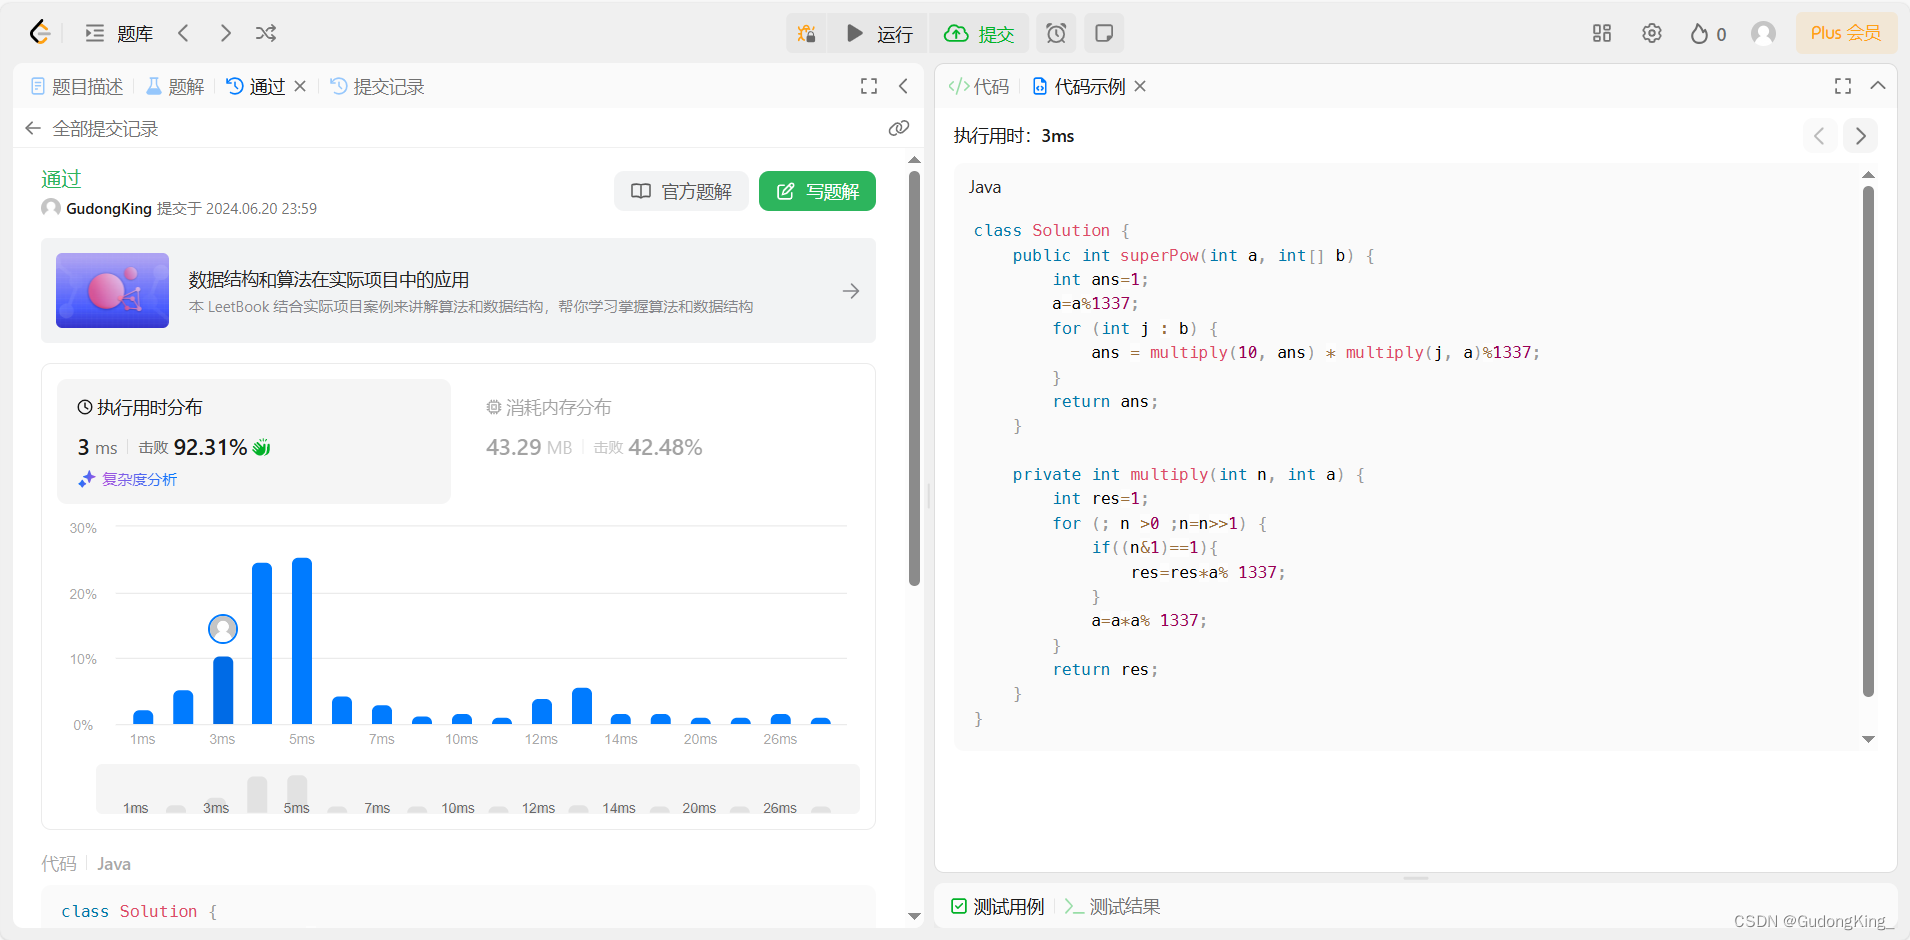Viewport: 1910px width, 940px height.
Task: Go to previous example with left chevron
Action: click(1819, 136)
